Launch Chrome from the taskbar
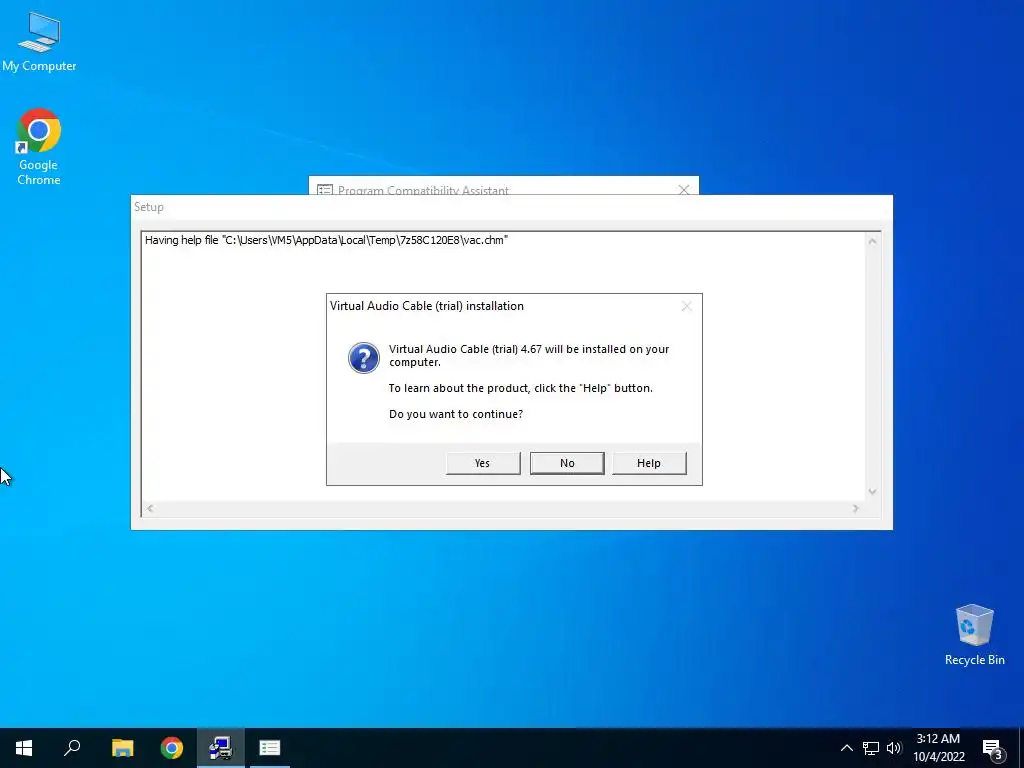1024x768 pixels. click(172, 748)
